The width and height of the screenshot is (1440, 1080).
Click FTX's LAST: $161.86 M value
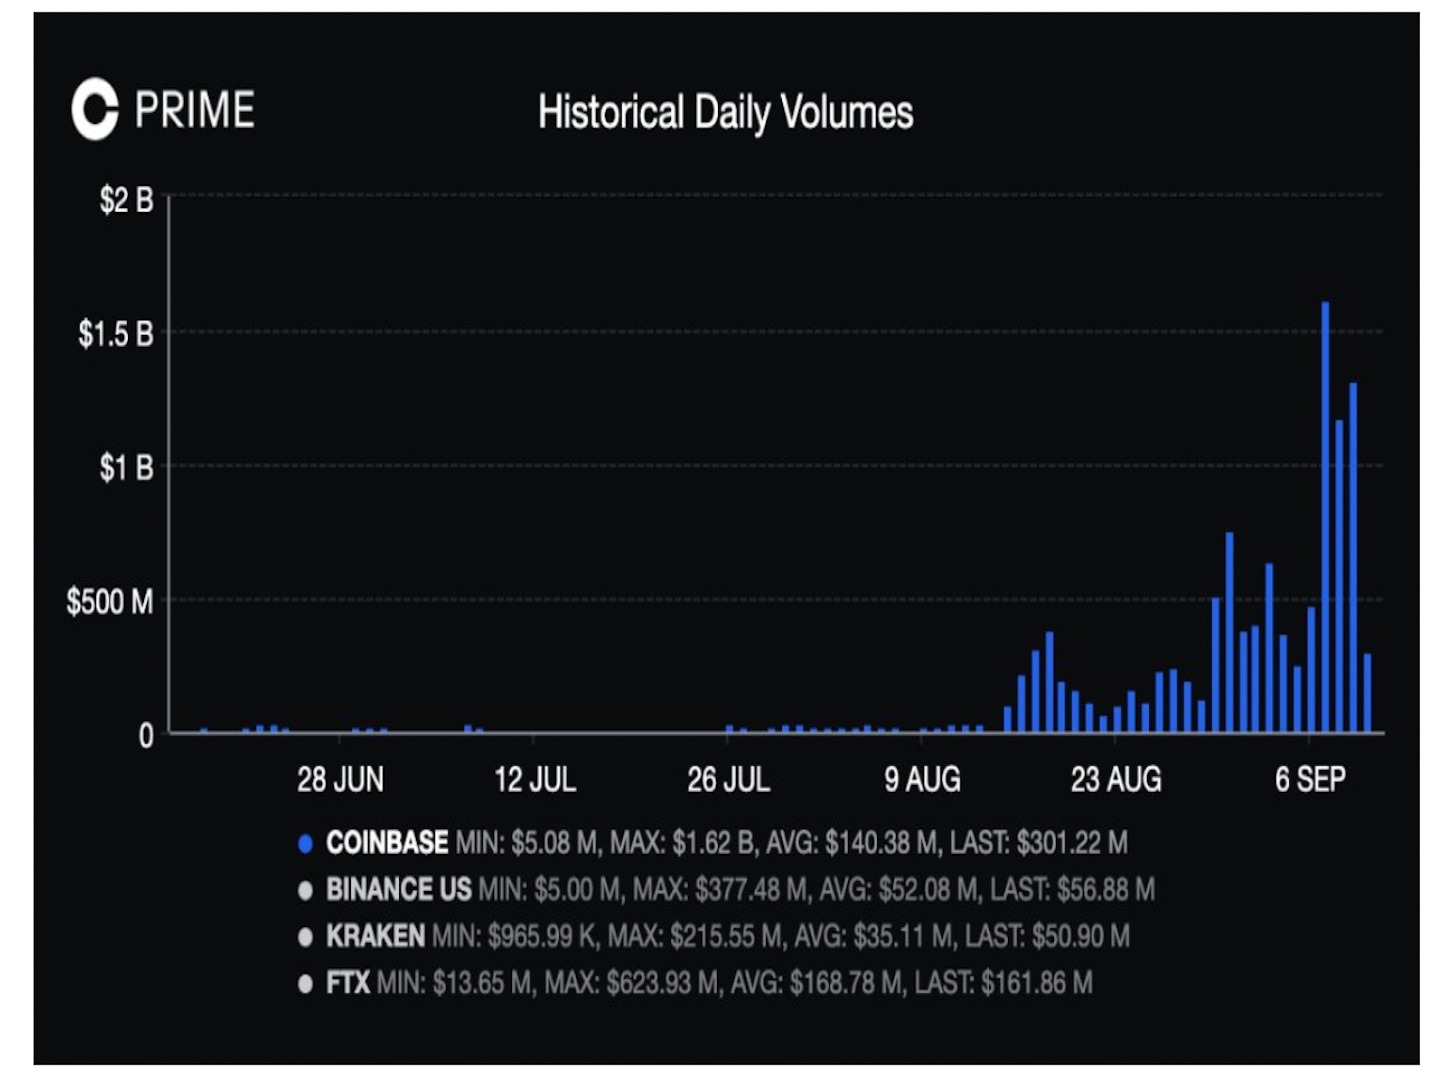(1003, 983)
